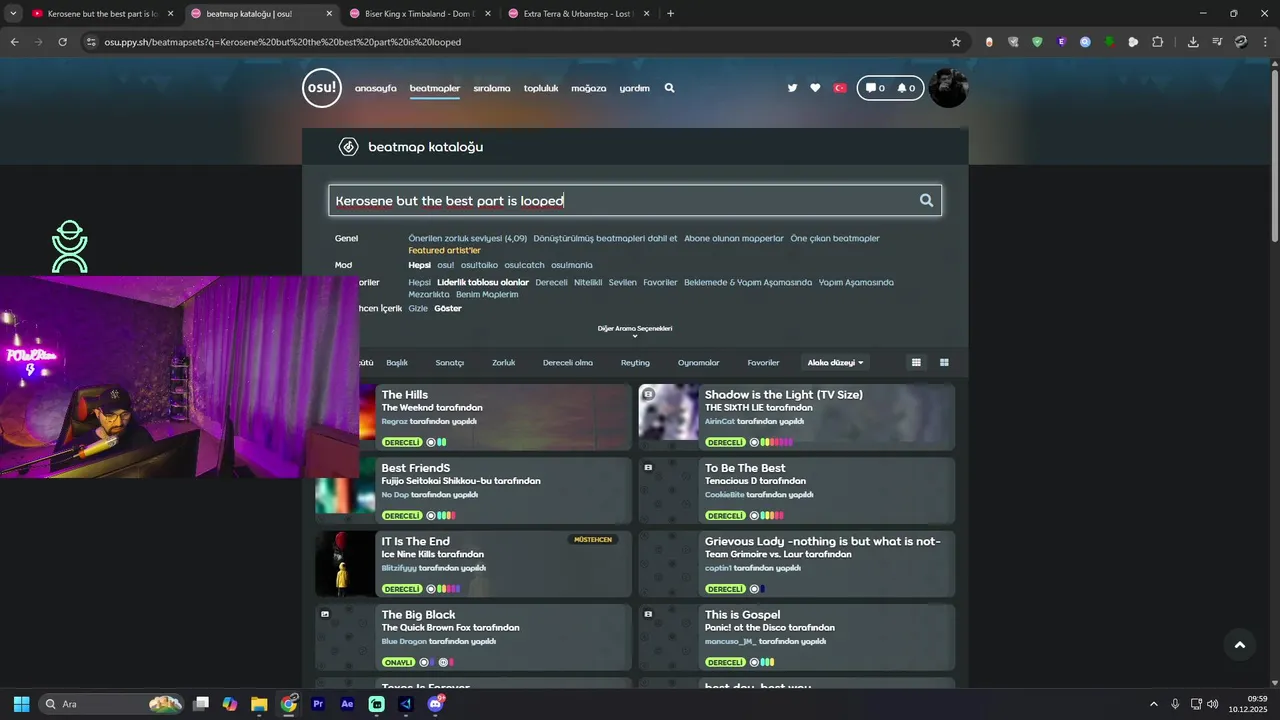Click the heart supporter icon
Screen dimensions: 1280x720
pos(815,88)
